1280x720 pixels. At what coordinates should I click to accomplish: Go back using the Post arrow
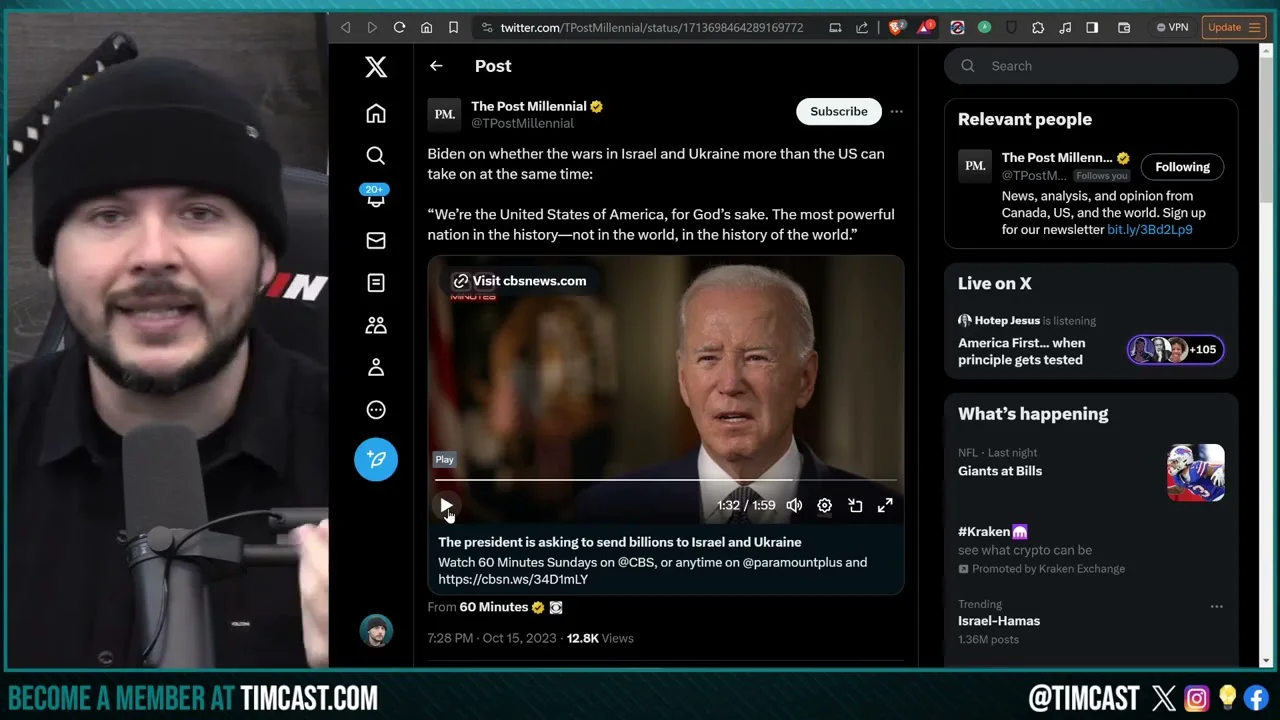[436, 66]
